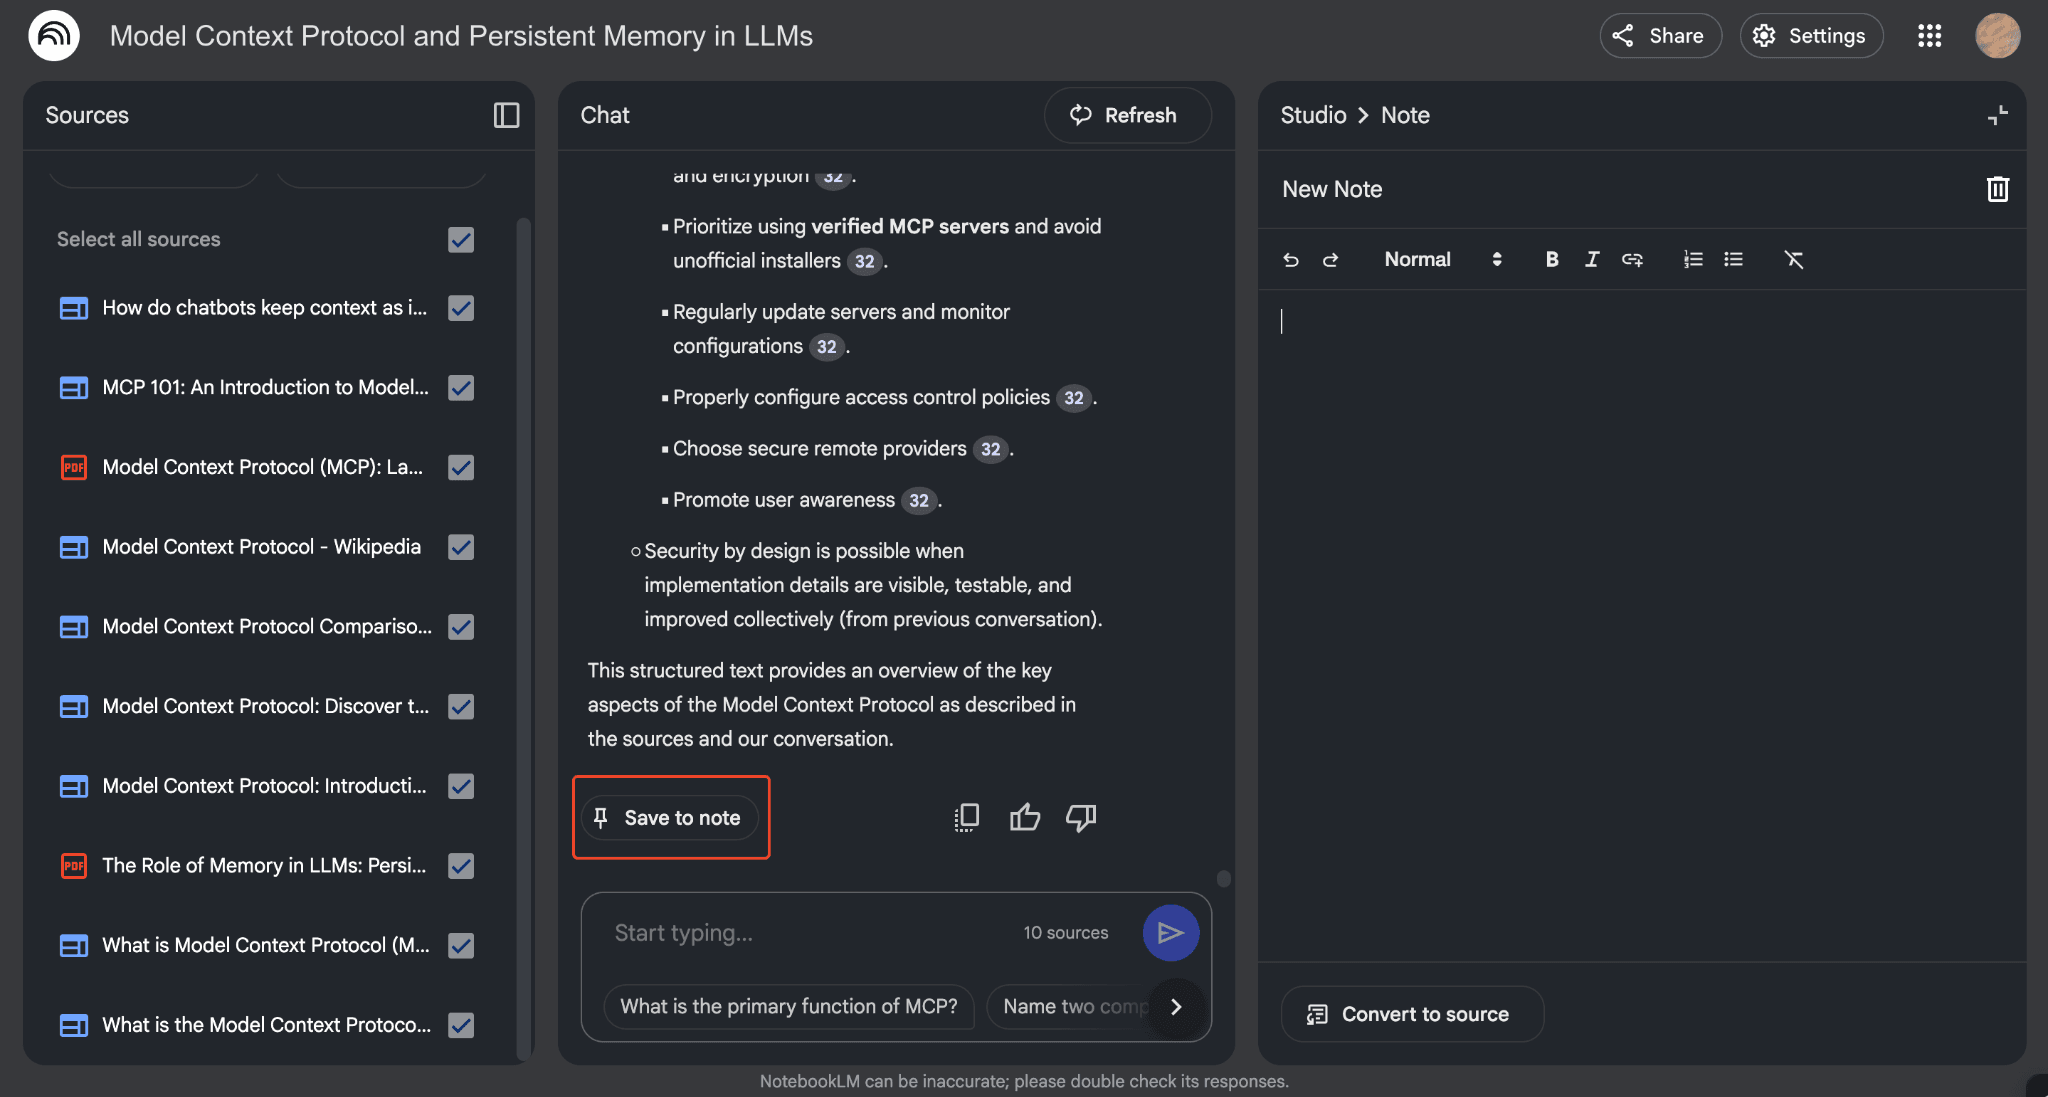Send the chat message
Screen dimensions: 2048x1097
(1170, 933)
